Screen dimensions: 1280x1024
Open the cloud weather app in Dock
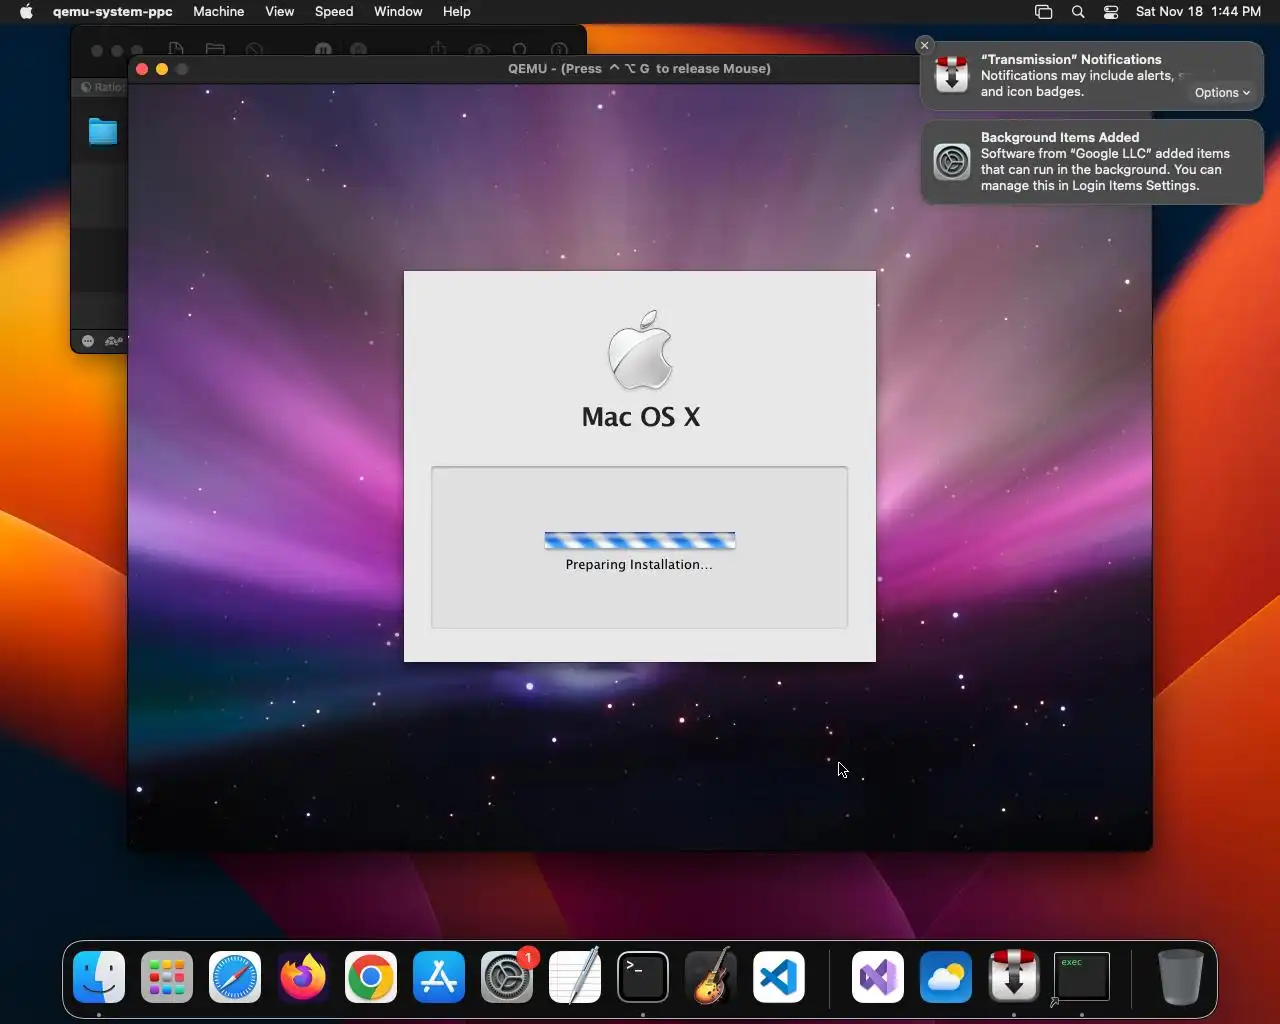point(946,977)
